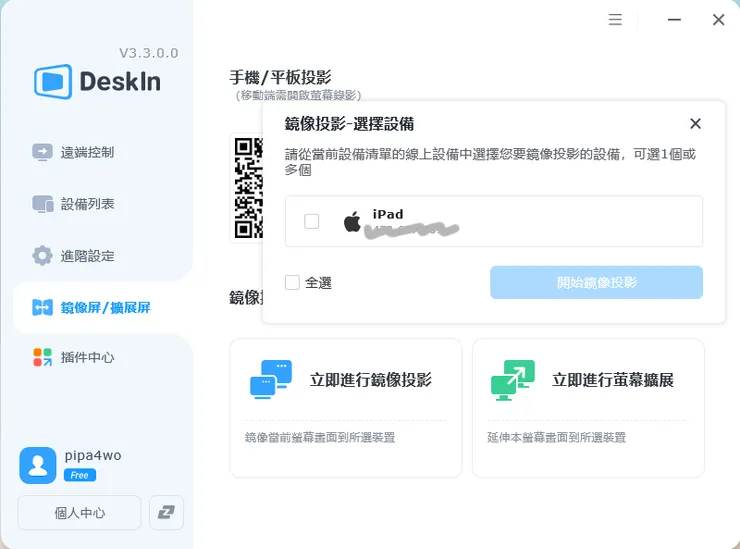Click the plugin center colored icon
This screenshot has width=740, height=549.
(42, 357)
